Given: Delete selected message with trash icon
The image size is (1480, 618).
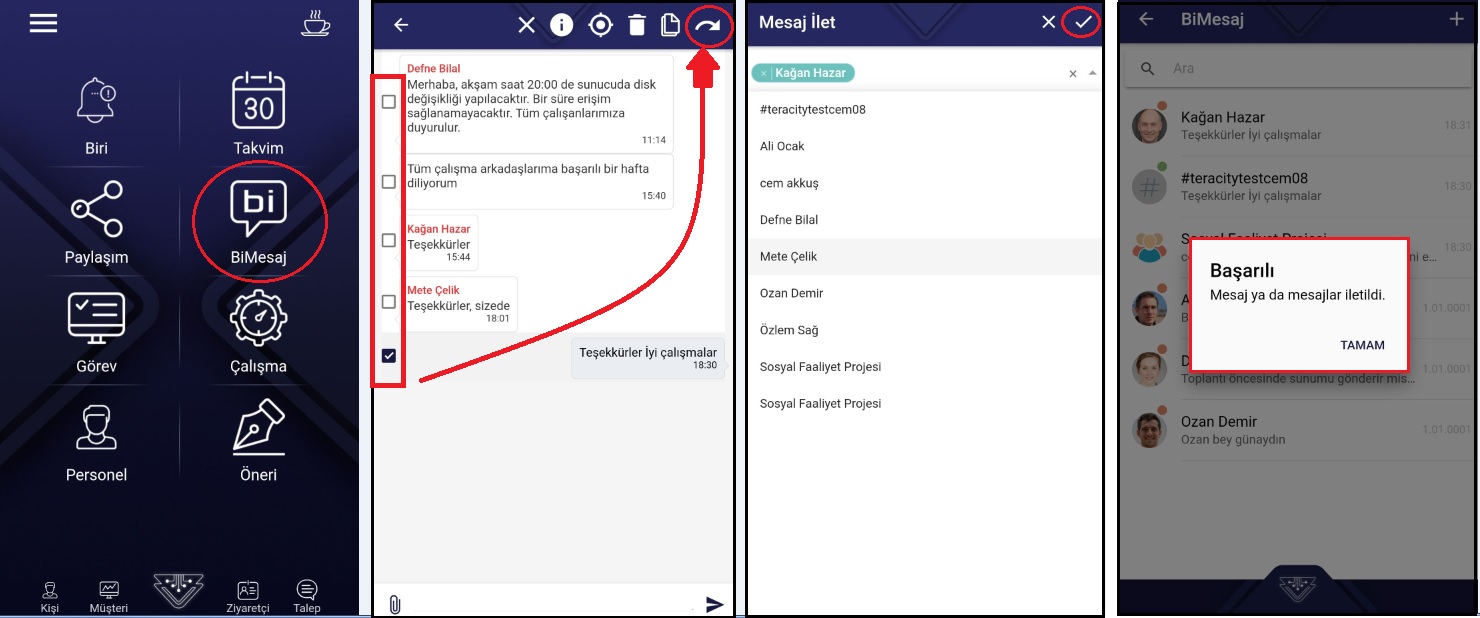Looking at the screenshot, I should click(637, 25).
